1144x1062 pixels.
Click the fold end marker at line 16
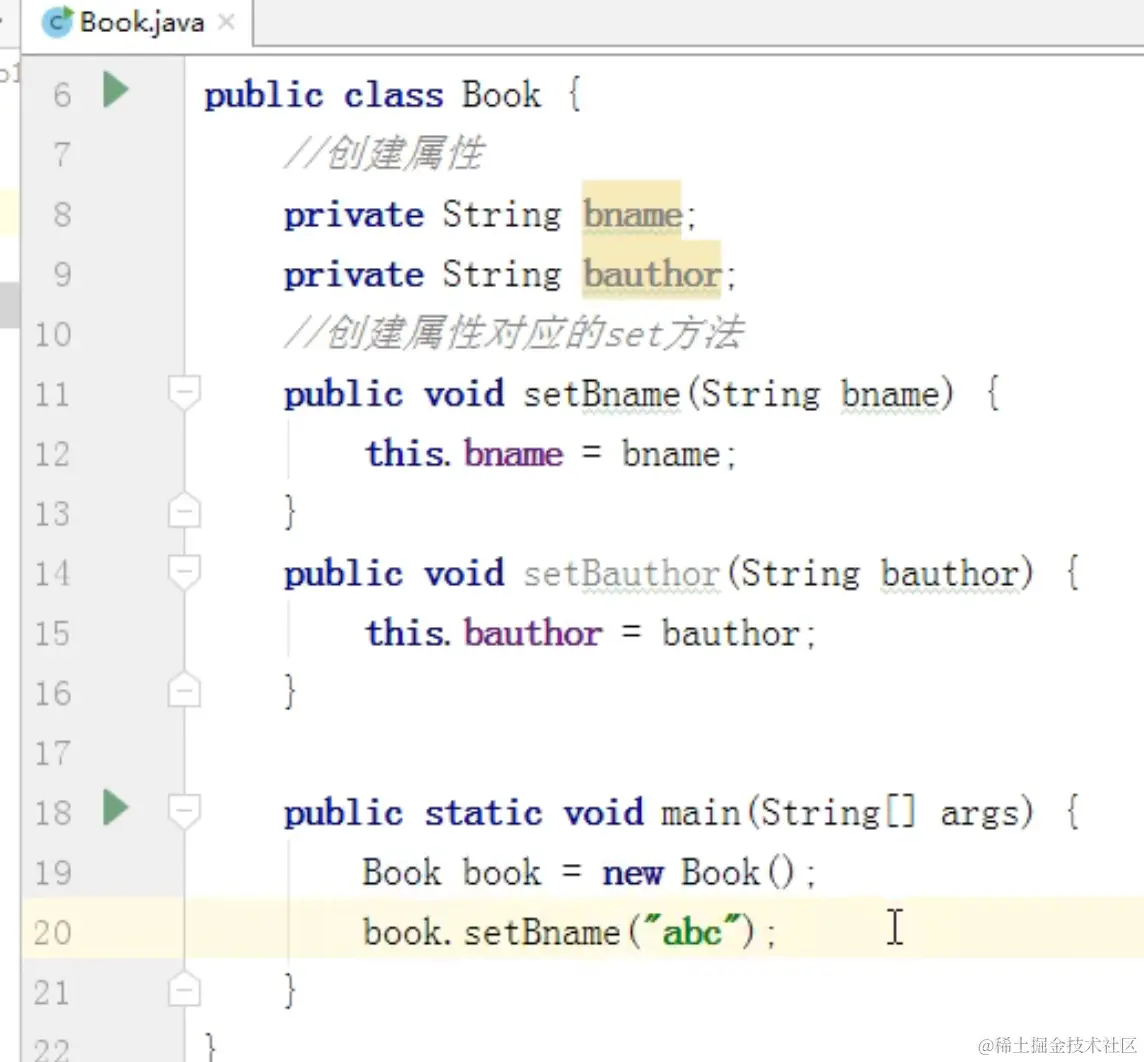pyautogui.click(x=184, y=689)
